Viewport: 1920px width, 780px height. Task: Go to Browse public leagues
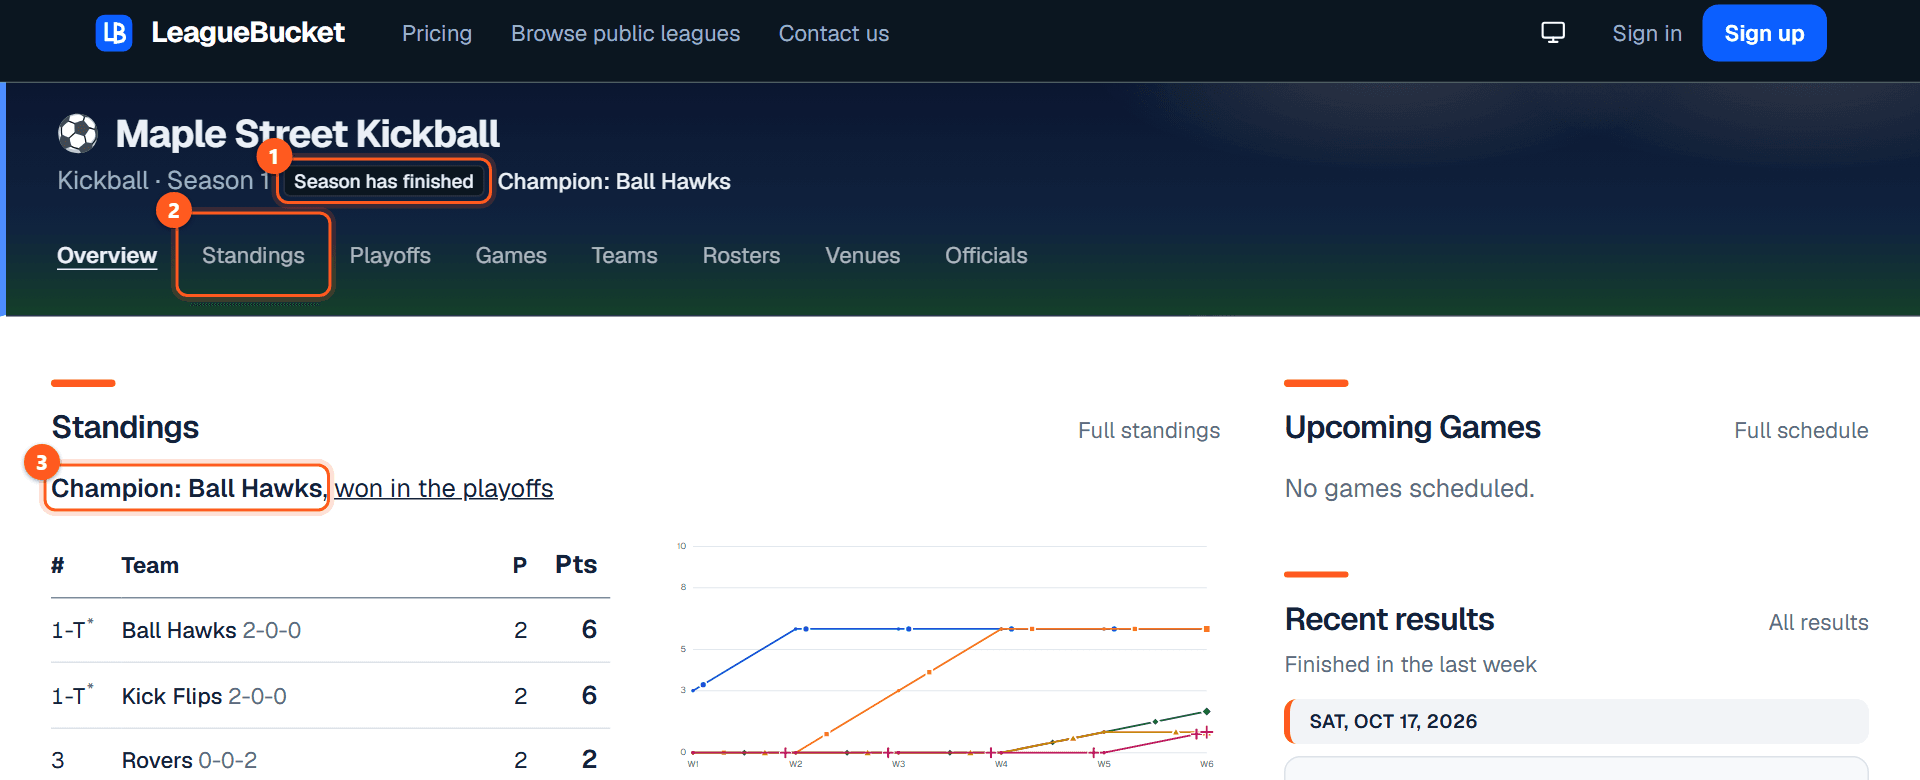(x=626, y=33)
